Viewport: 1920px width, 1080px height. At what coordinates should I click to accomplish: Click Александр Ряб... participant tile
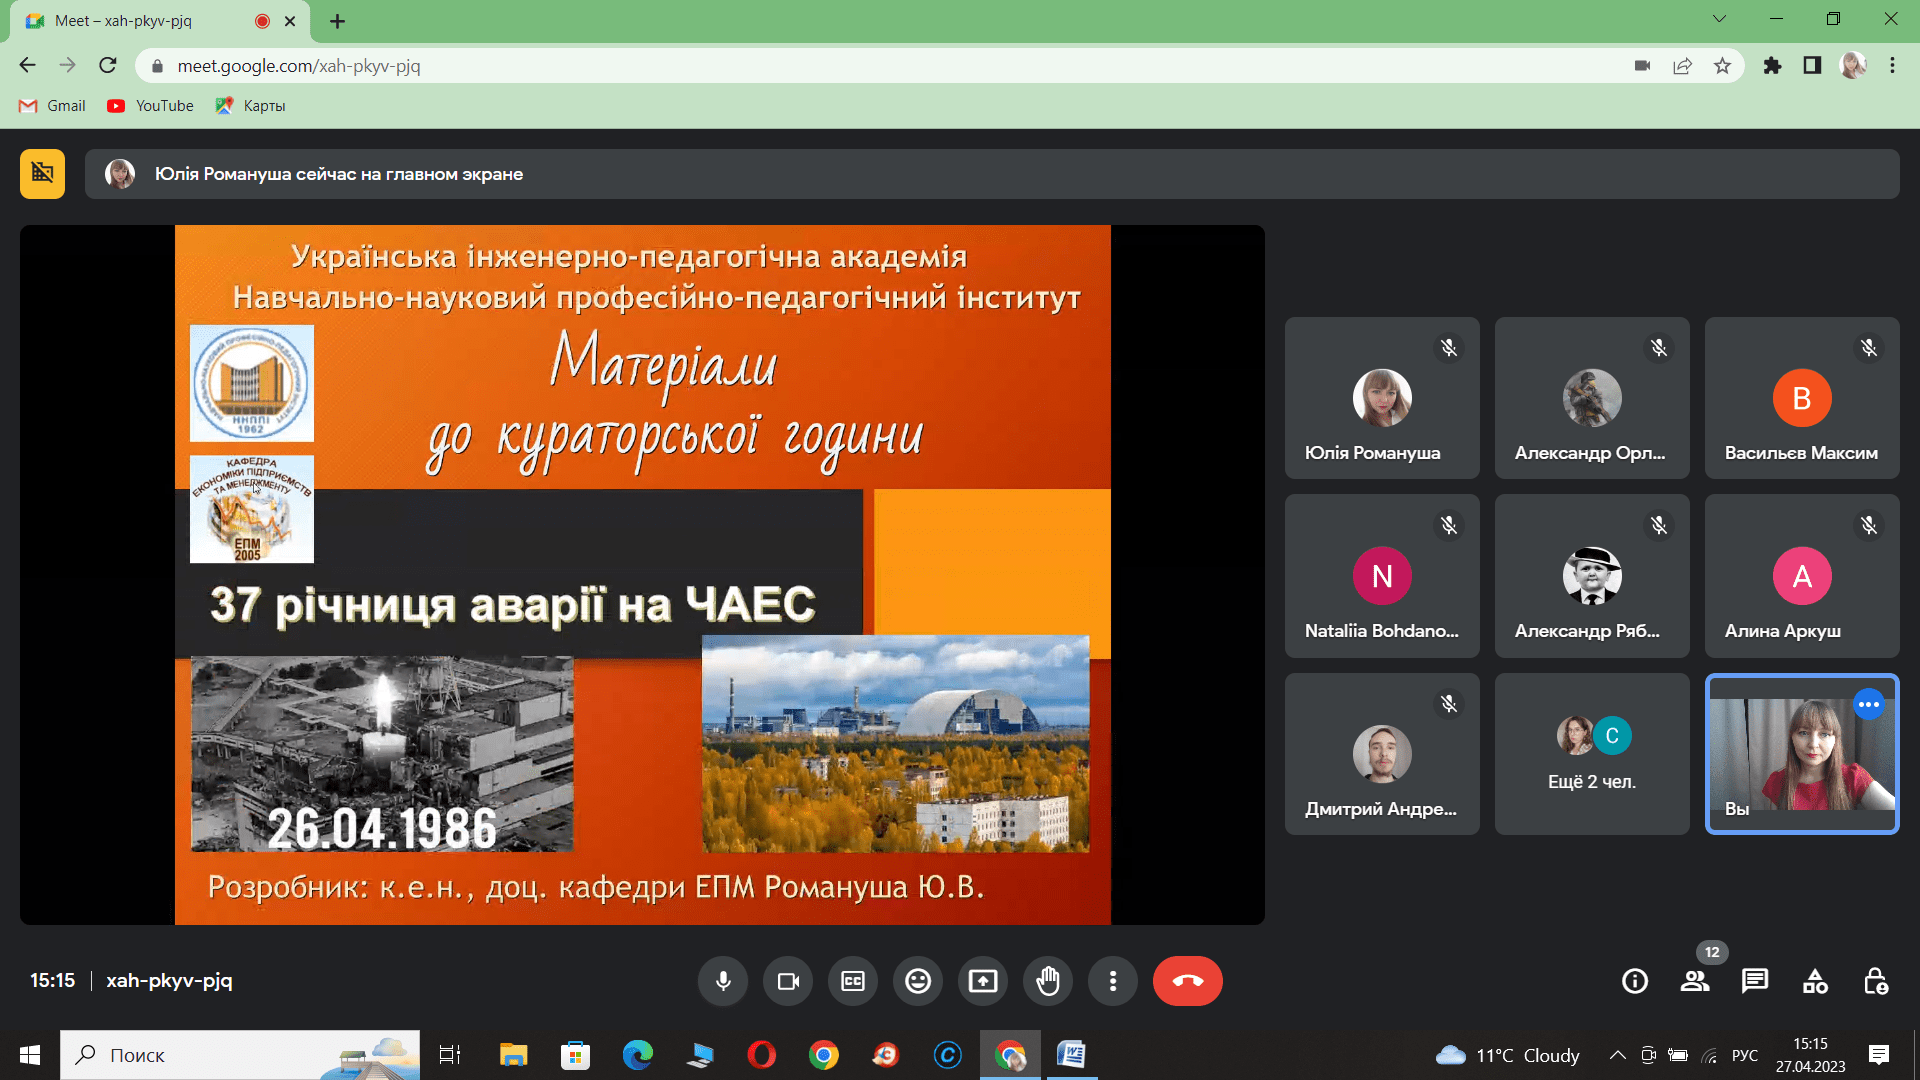[1592, 576]
